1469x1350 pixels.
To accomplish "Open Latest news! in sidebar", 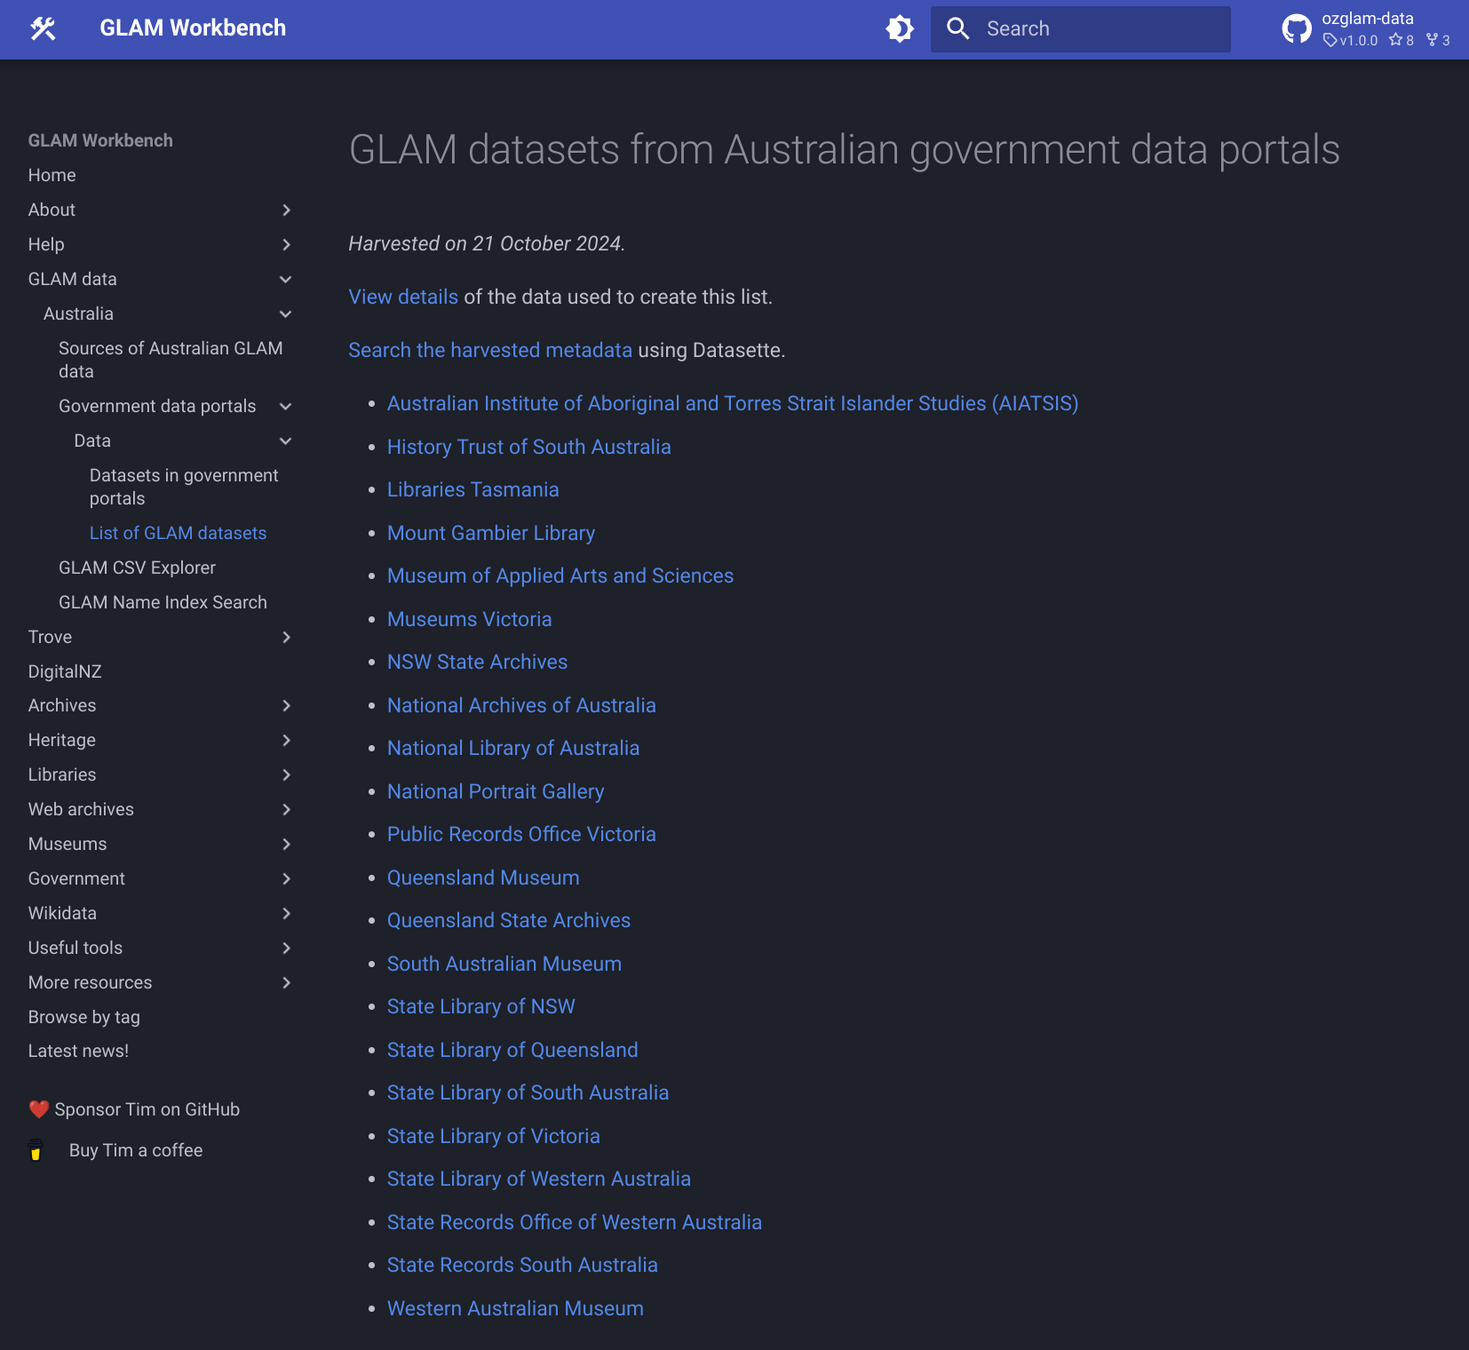I will coord(78,1051).
